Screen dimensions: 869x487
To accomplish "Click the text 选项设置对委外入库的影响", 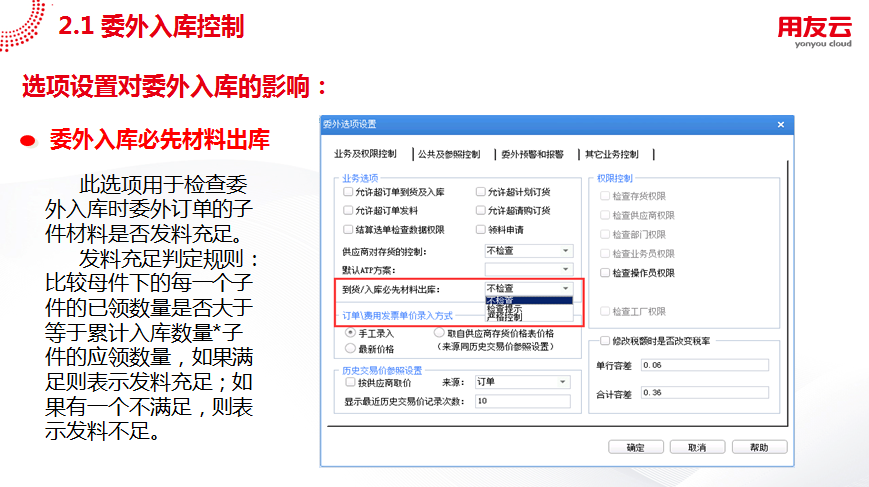I will coord(173,86).
